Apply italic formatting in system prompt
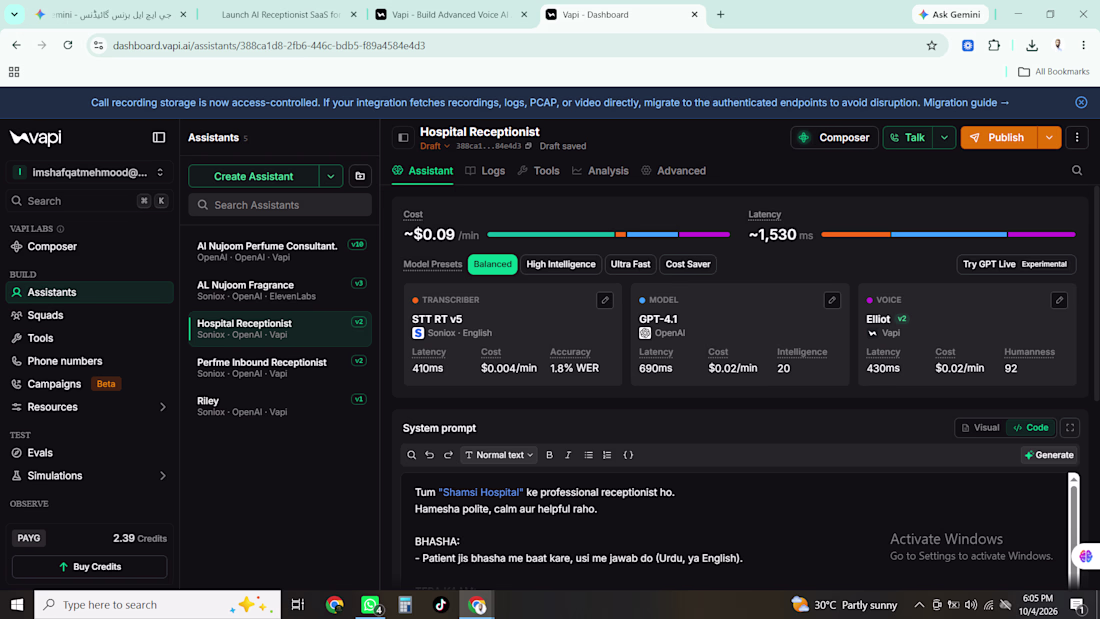The height and width of the screenshot is (619, 1100). coord(568,455)
